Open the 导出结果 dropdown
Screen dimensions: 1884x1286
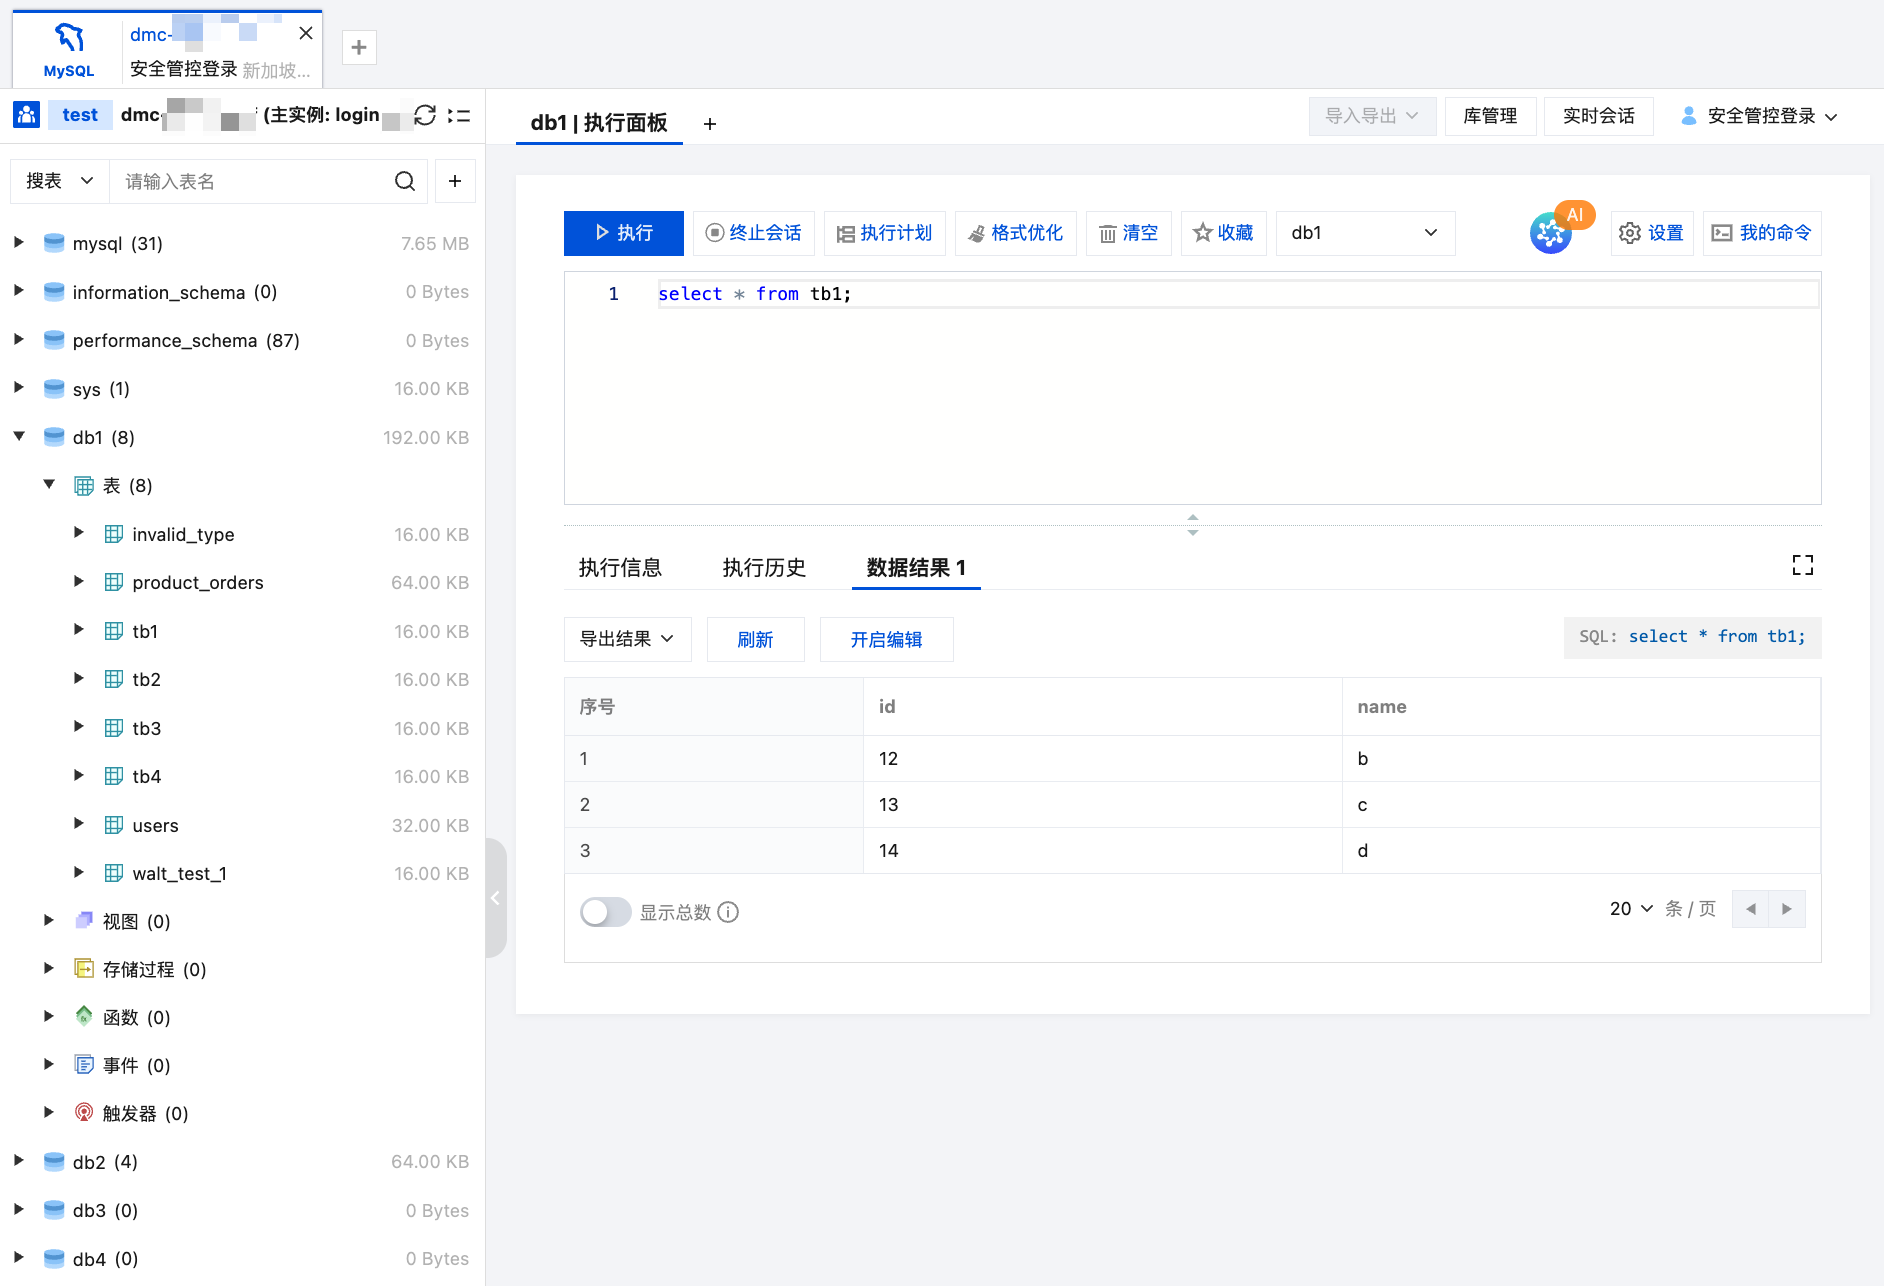[627, 639]
